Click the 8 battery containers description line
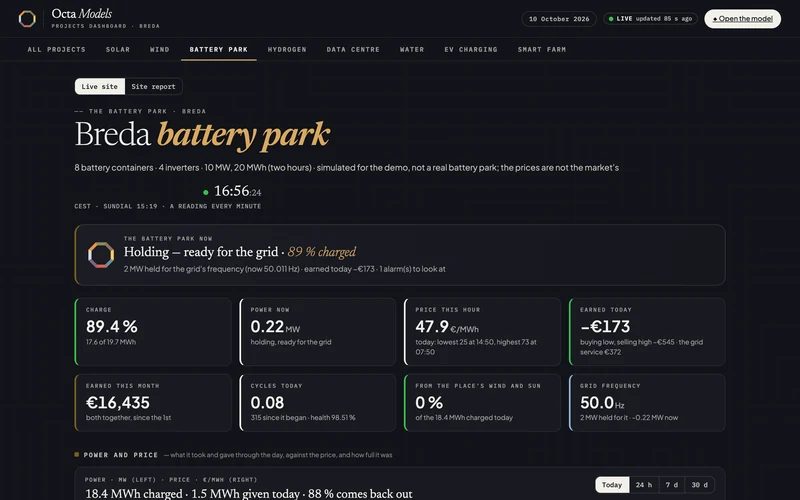Viewport: 800px width, 500px height. pos(346,167)
